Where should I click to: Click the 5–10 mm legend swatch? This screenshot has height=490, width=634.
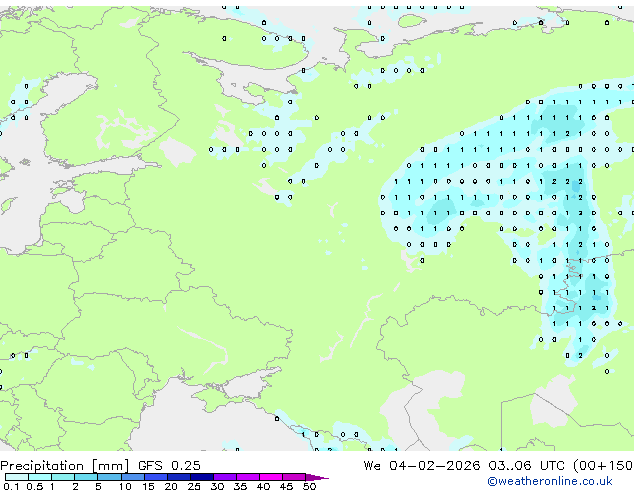[109, 477]
